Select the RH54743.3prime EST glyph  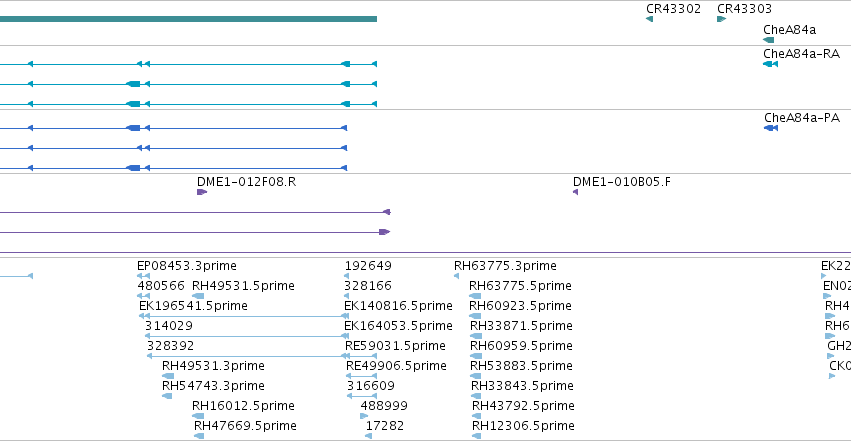tap(167, 396)
